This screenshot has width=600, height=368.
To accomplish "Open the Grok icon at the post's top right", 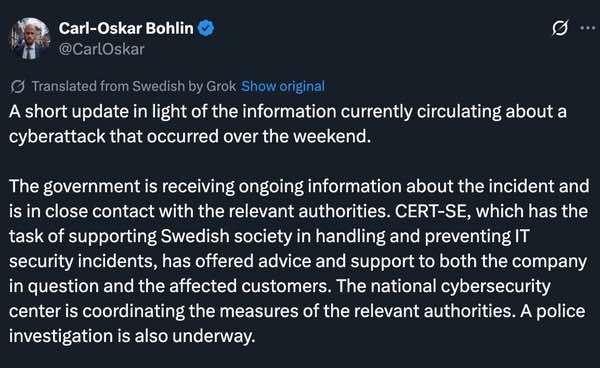I will (560, 28).
